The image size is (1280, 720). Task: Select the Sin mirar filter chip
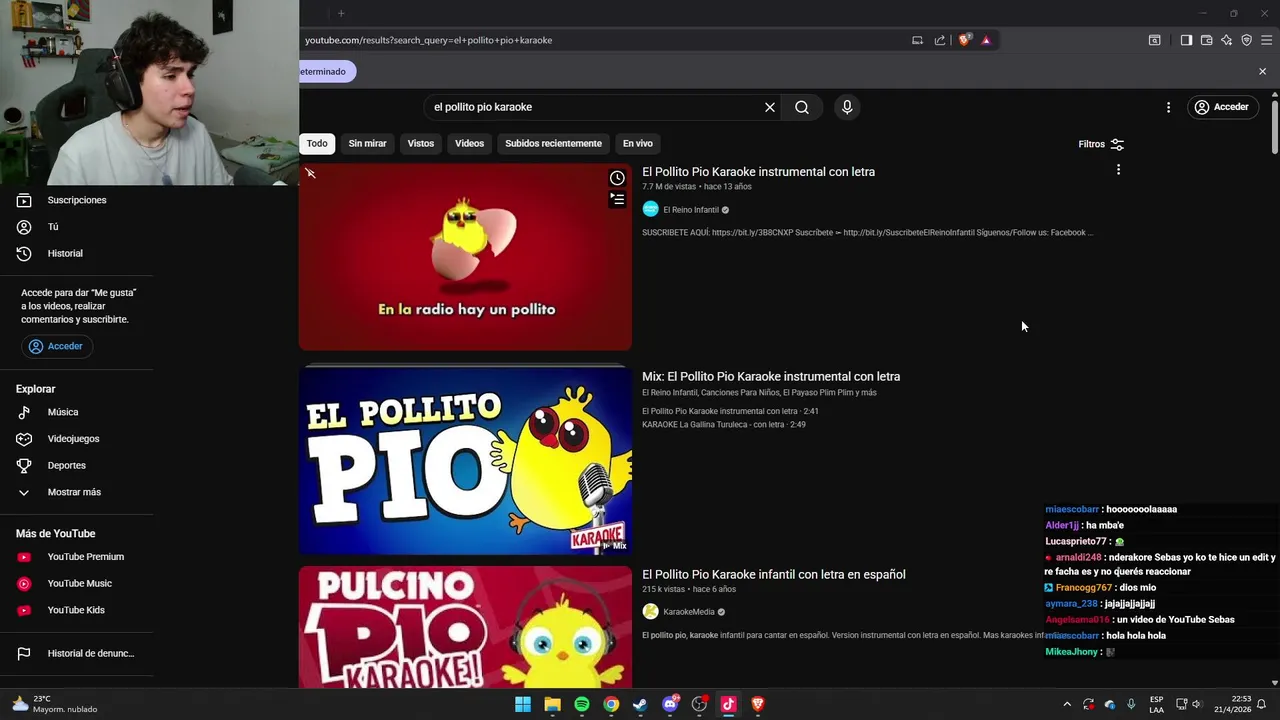[367, 143]
